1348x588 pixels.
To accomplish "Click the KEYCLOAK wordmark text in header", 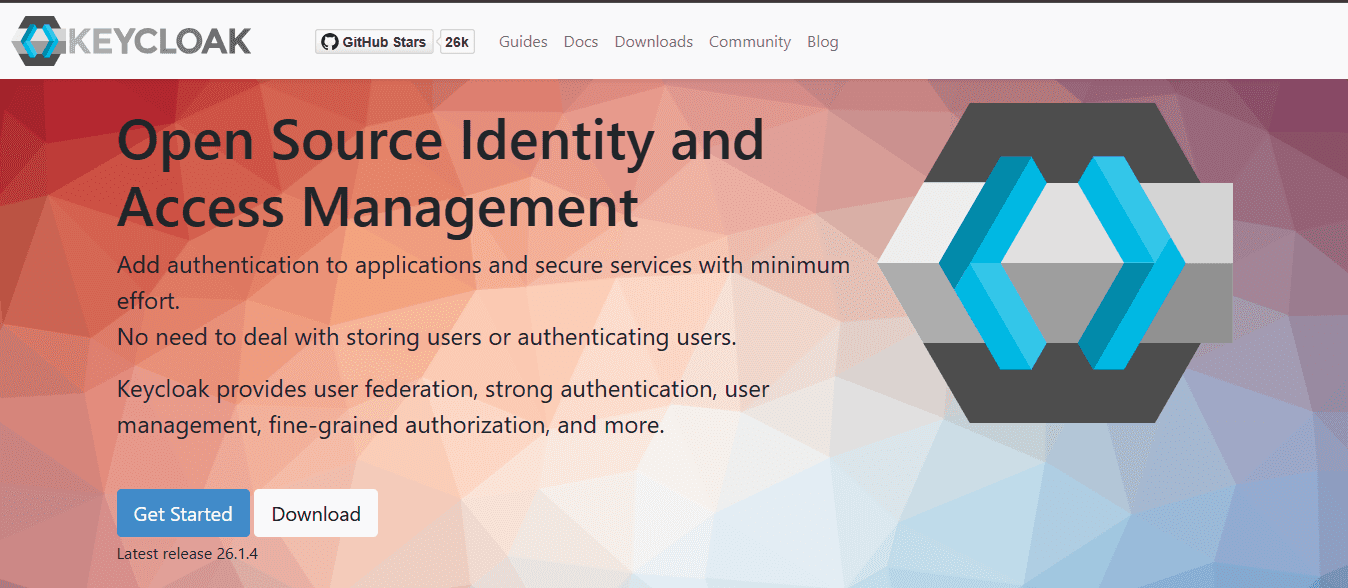I will coord(160,41).
